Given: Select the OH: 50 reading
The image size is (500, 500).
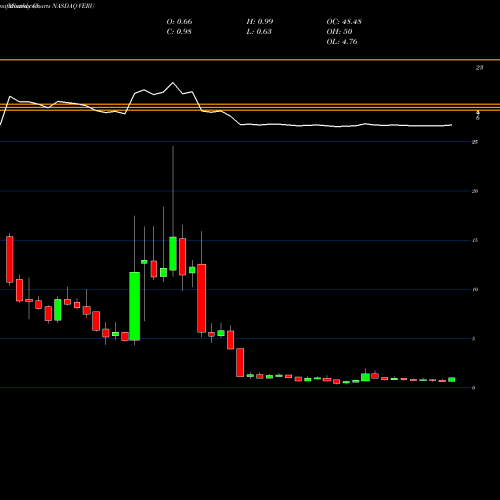Looking at the screenshot, I should 339,32.
